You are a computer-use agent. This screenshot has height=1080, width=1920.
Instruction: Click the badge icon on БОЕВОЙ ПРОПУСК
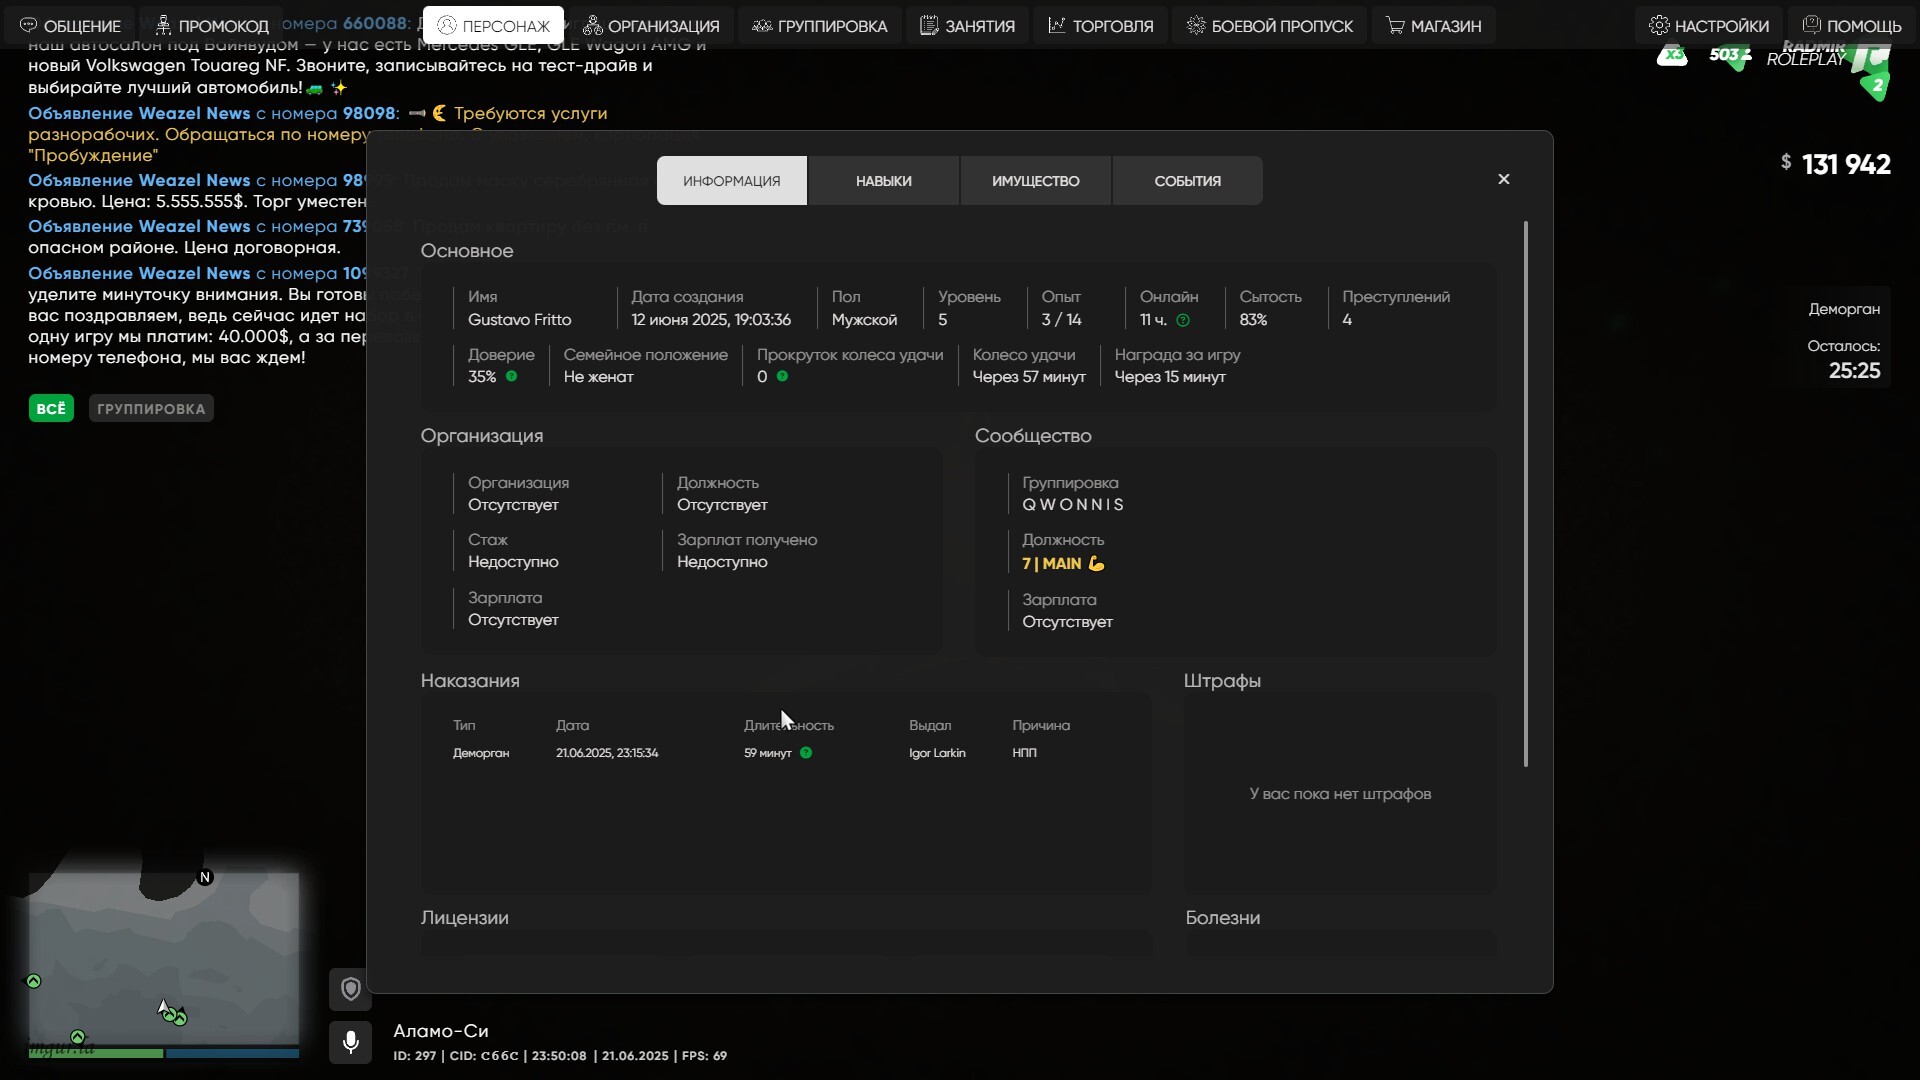pyautogui.click(x=1196, y=25)
